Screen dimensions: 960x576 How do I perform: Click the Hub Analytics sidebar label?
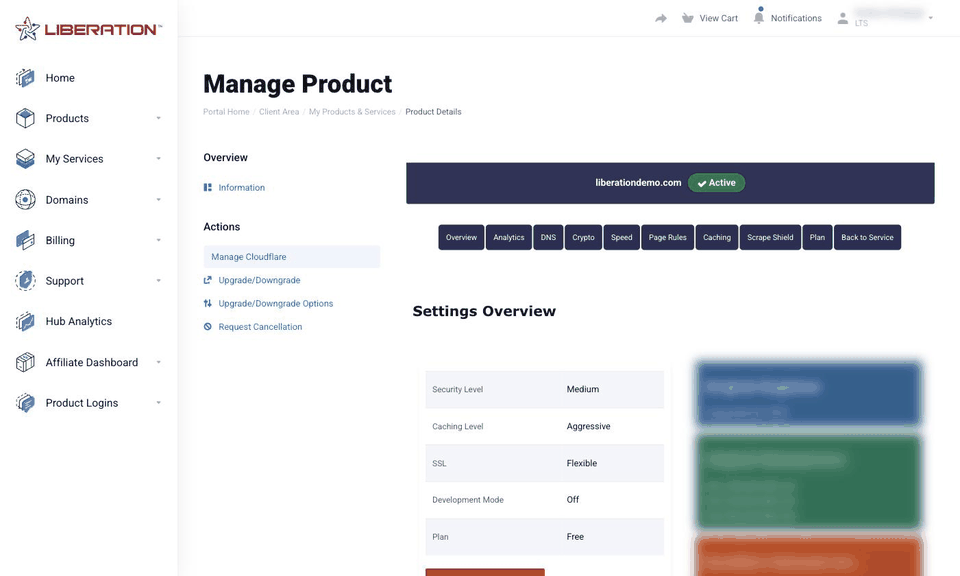[x=78, y=321]
